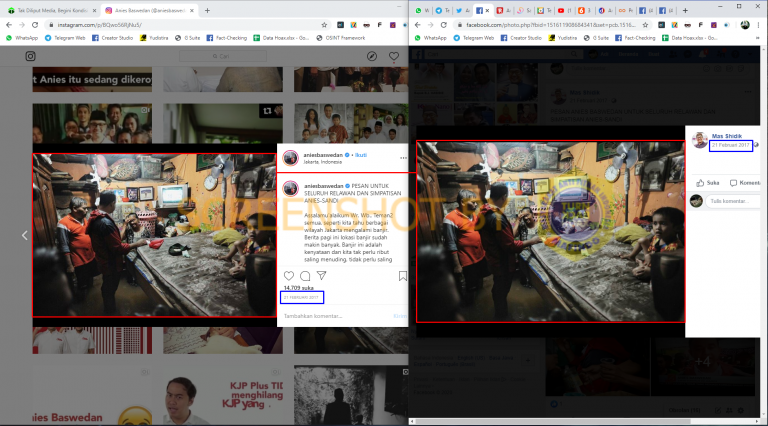The width and height of the screenshot is (768, 426).
Task: Reload the Facebook page in the right window
Action: [x=443, y=24]
